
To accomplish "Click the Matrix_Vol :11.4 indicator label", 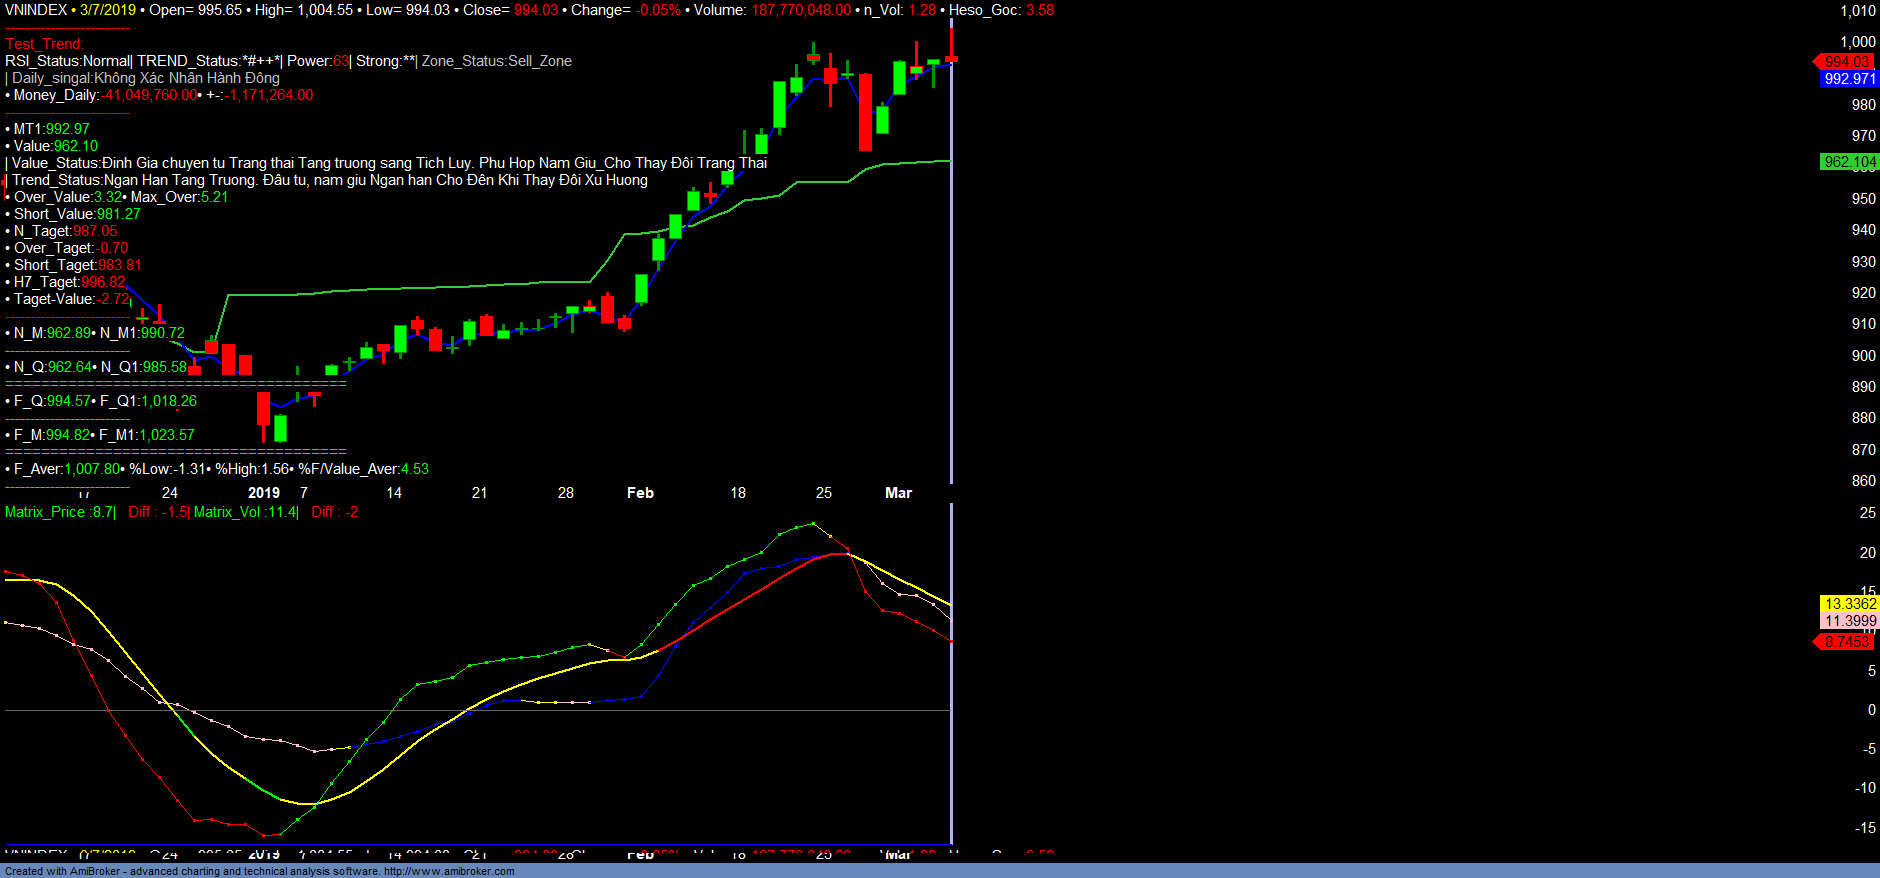I will point(245,512).
